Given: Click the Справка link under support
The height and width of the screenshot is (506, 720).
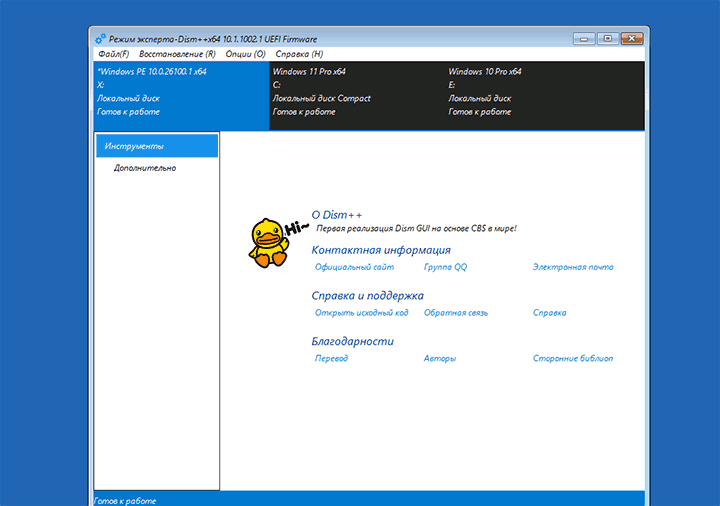Looking at the screenshot, I should [549, 313].
